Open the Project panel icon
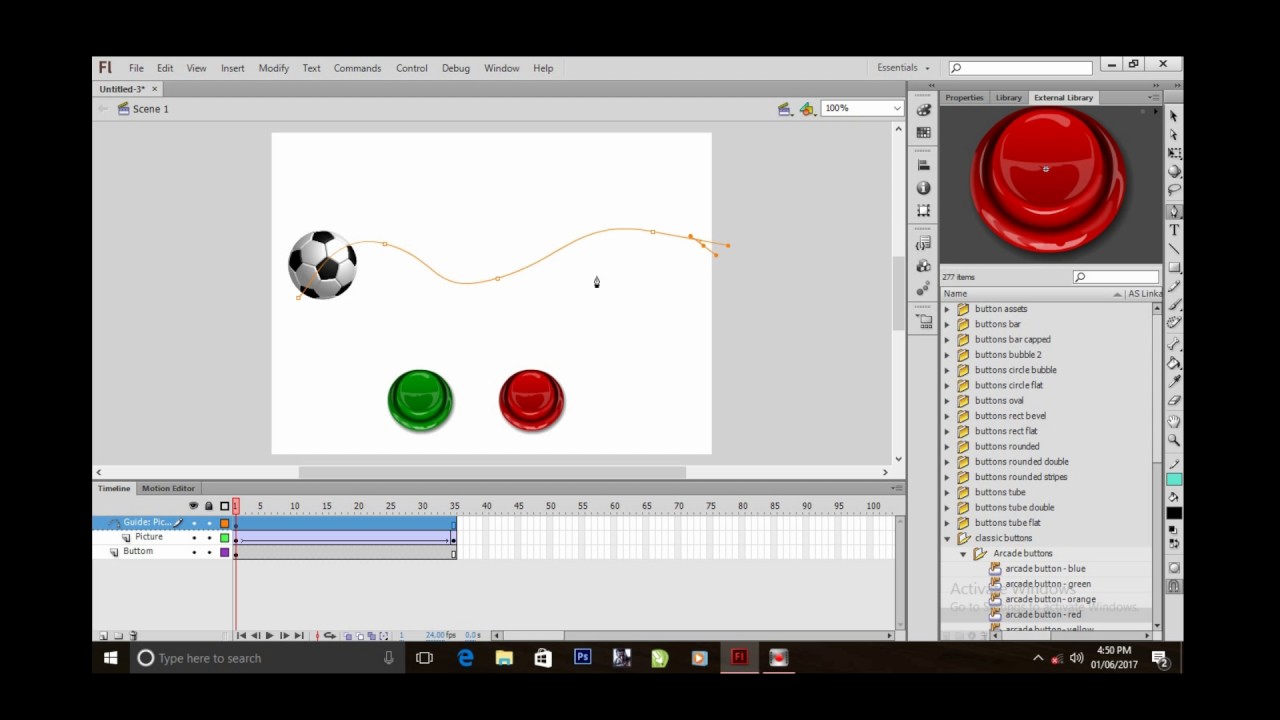Viewport: 1280px width, 720px height. click(923, 322)
